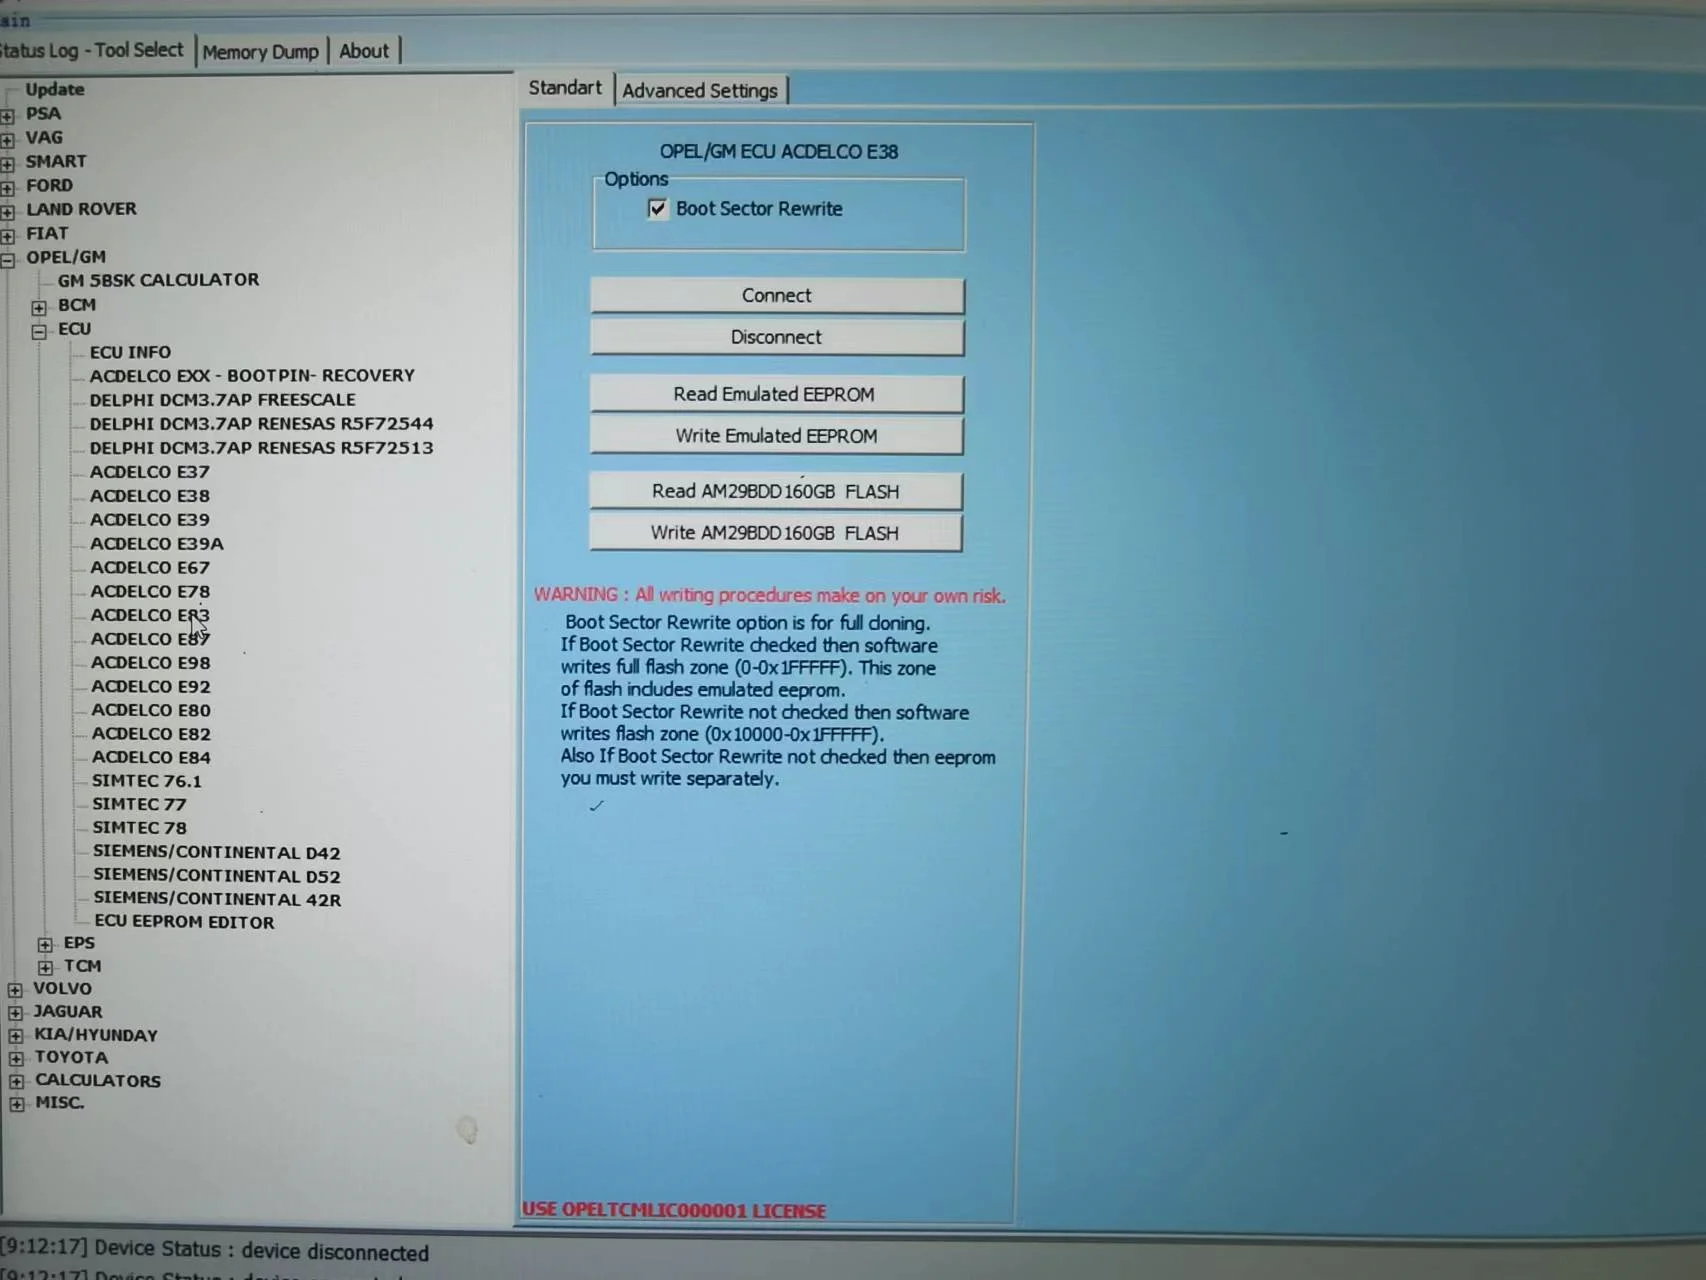
Task: Enable the Boot Sector Rewrite option
Action: [657, 209]
